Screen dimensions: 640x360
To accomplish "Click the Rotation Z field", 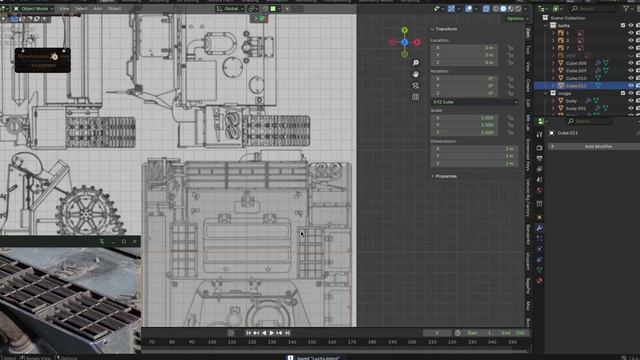I will tap(464, 93).
